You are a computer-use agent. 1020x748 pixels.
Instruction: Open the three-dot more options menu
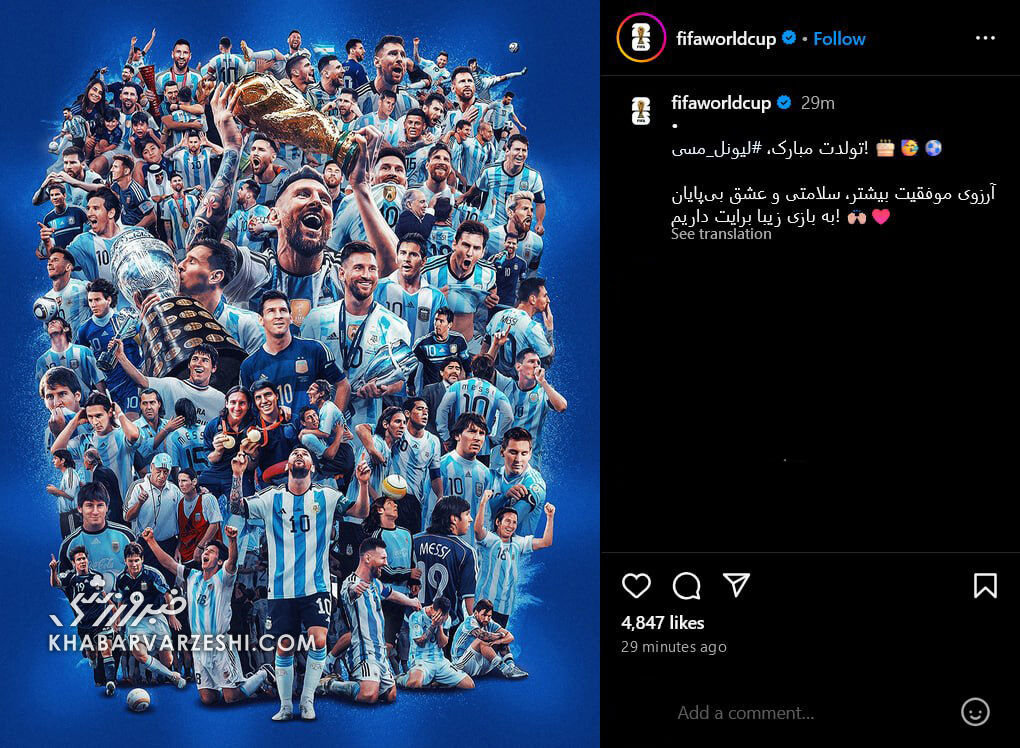click(985, 38)
